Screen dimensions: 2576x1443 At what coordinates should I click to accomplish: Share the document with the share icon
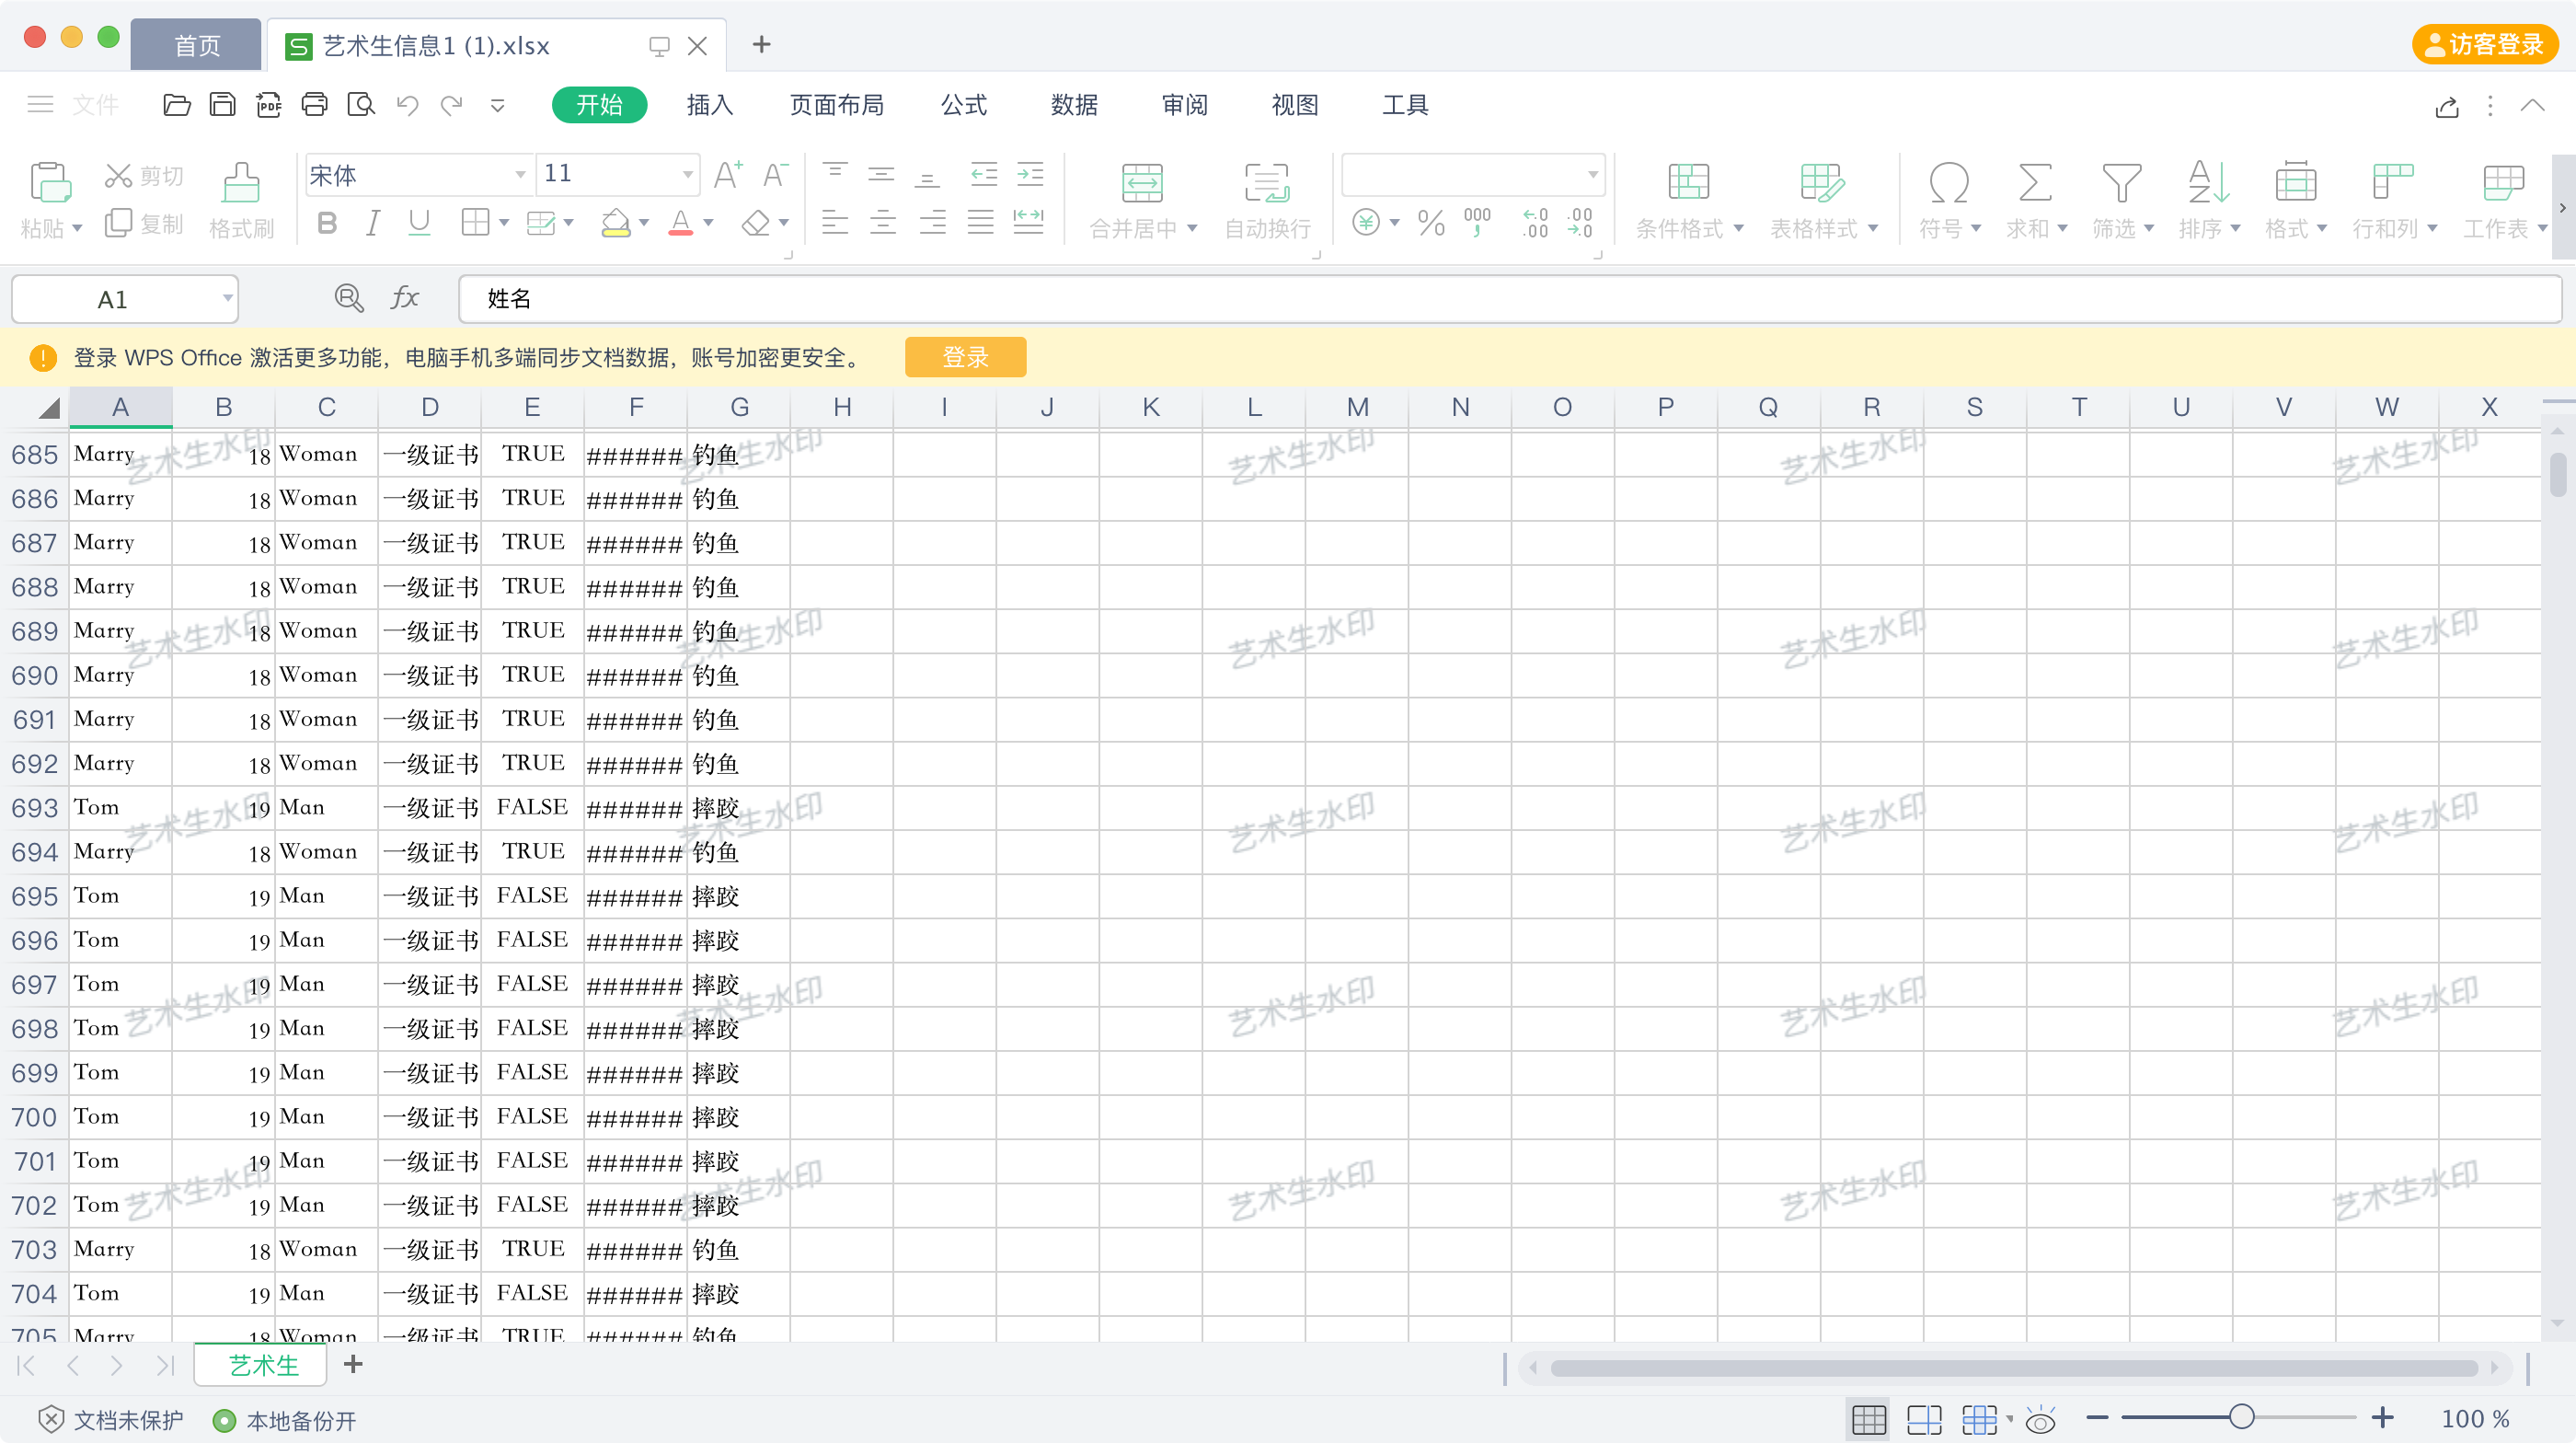2446,106
